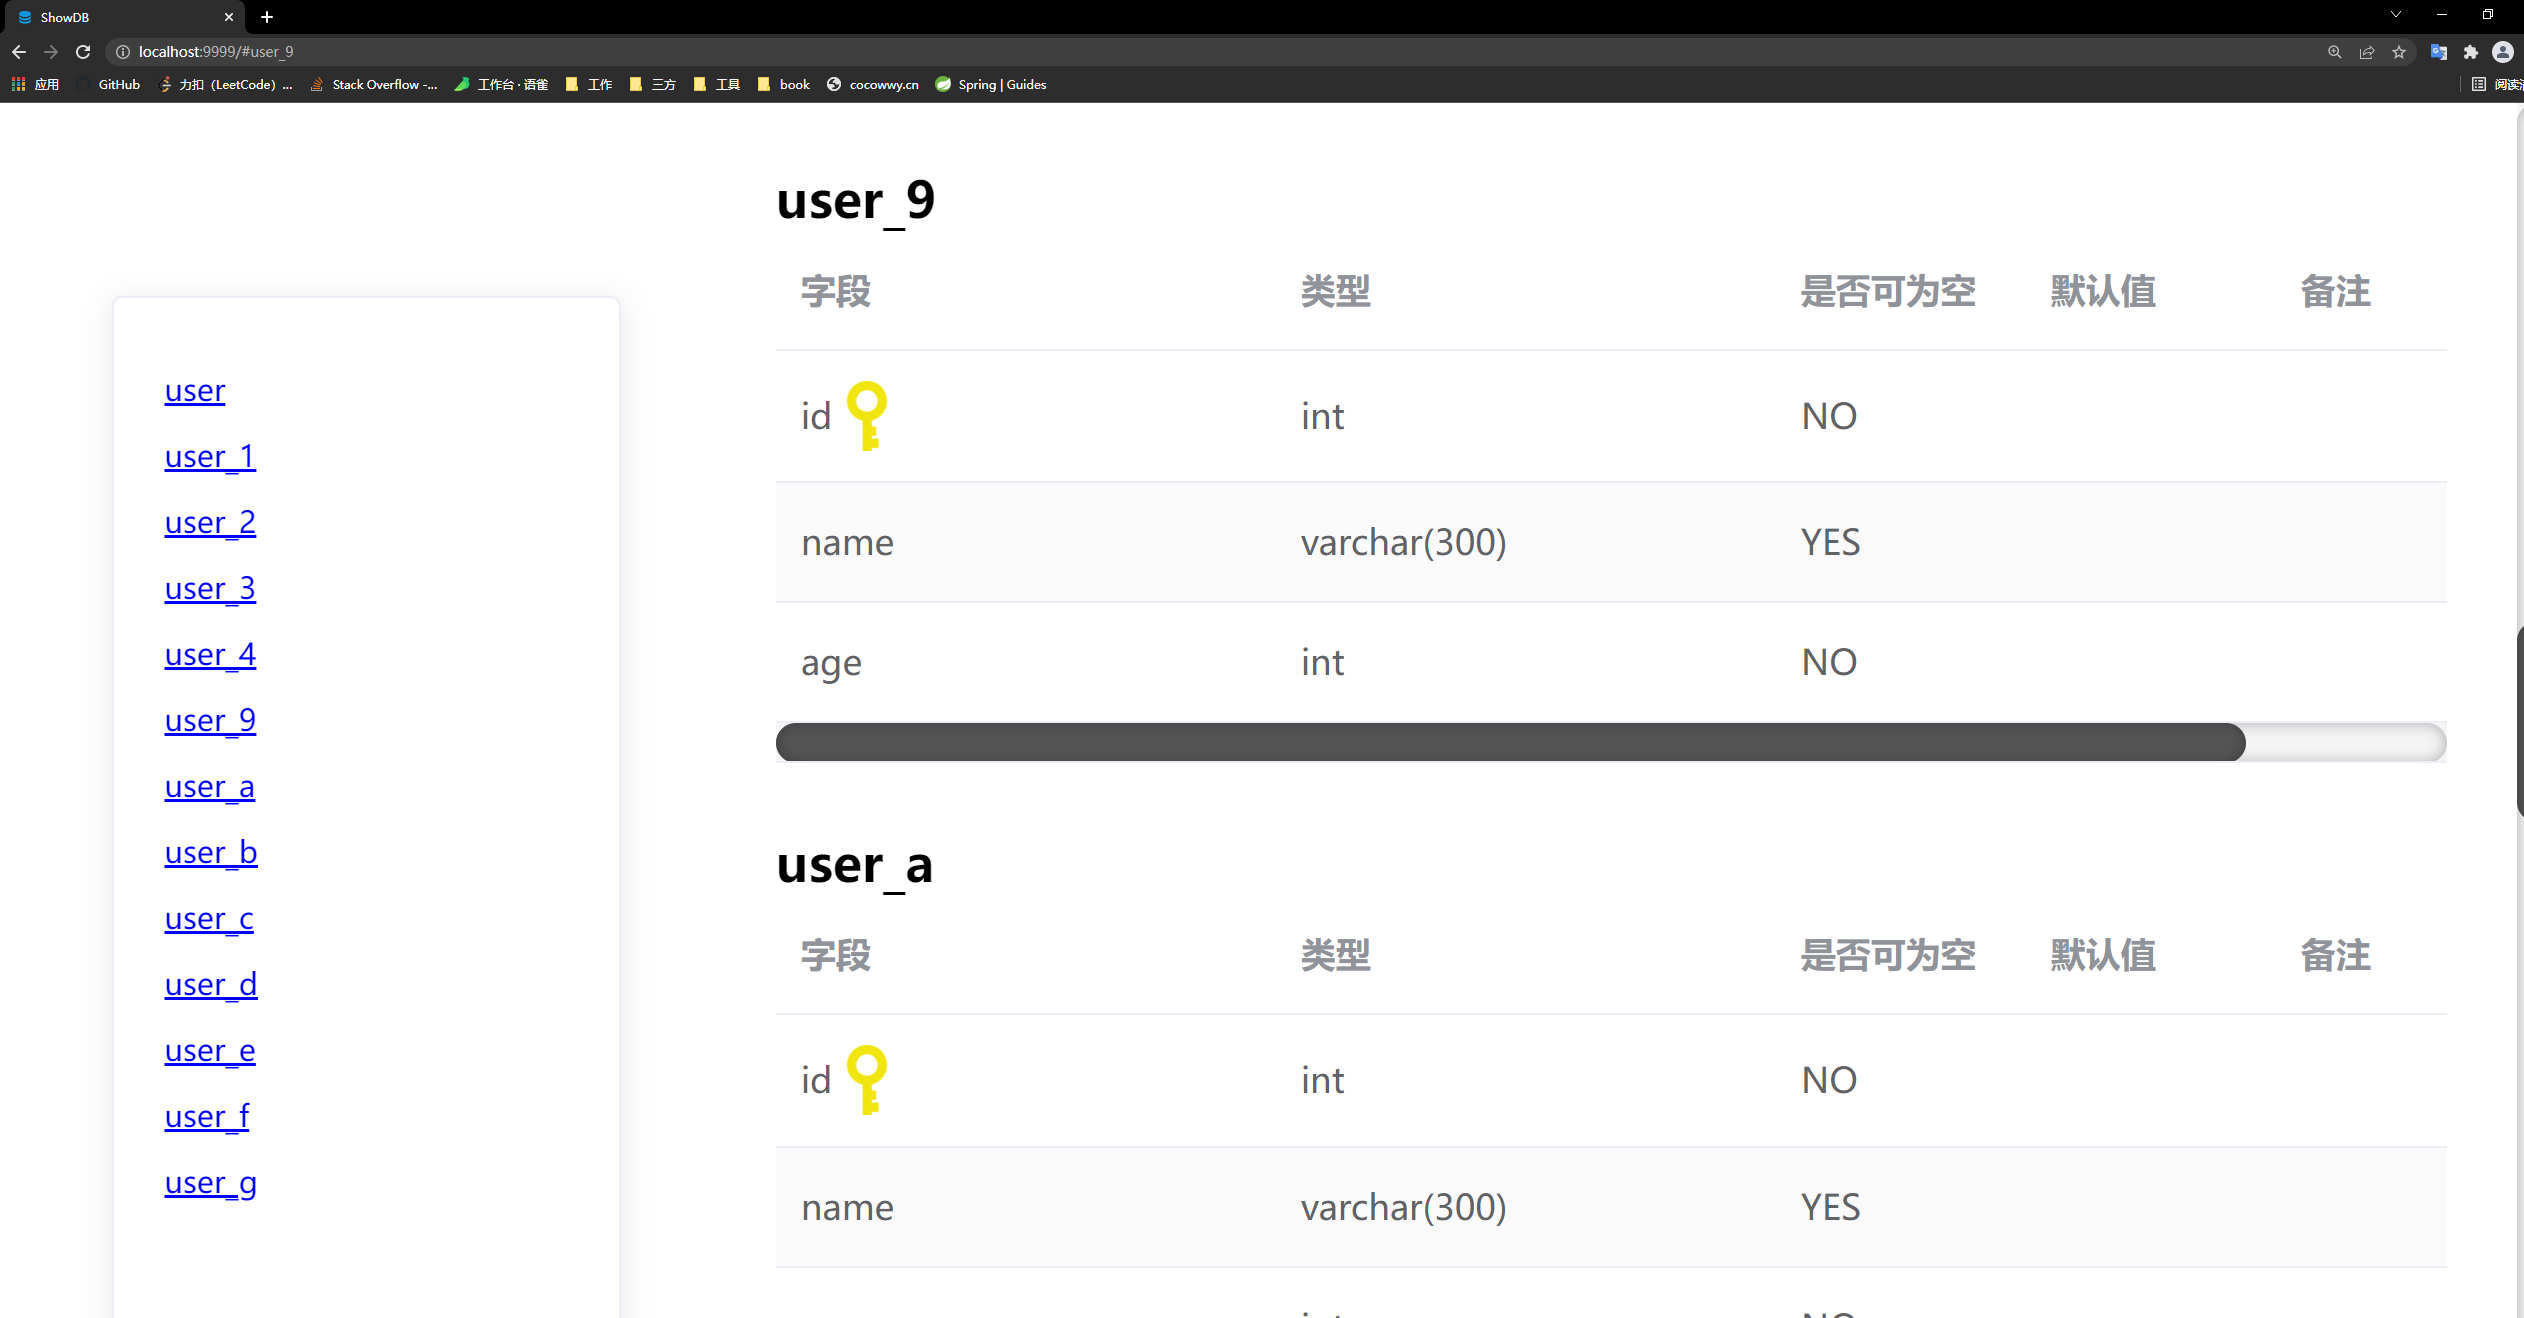The height and width of the screenshot is (1318, 2524).
Task: Open the user_3 table link
Action: (x=210, y=588)
